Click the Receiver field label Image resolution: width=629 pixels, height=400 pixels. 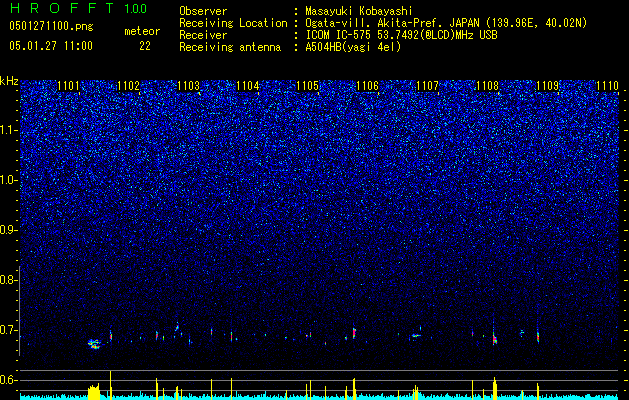[203, 35]
